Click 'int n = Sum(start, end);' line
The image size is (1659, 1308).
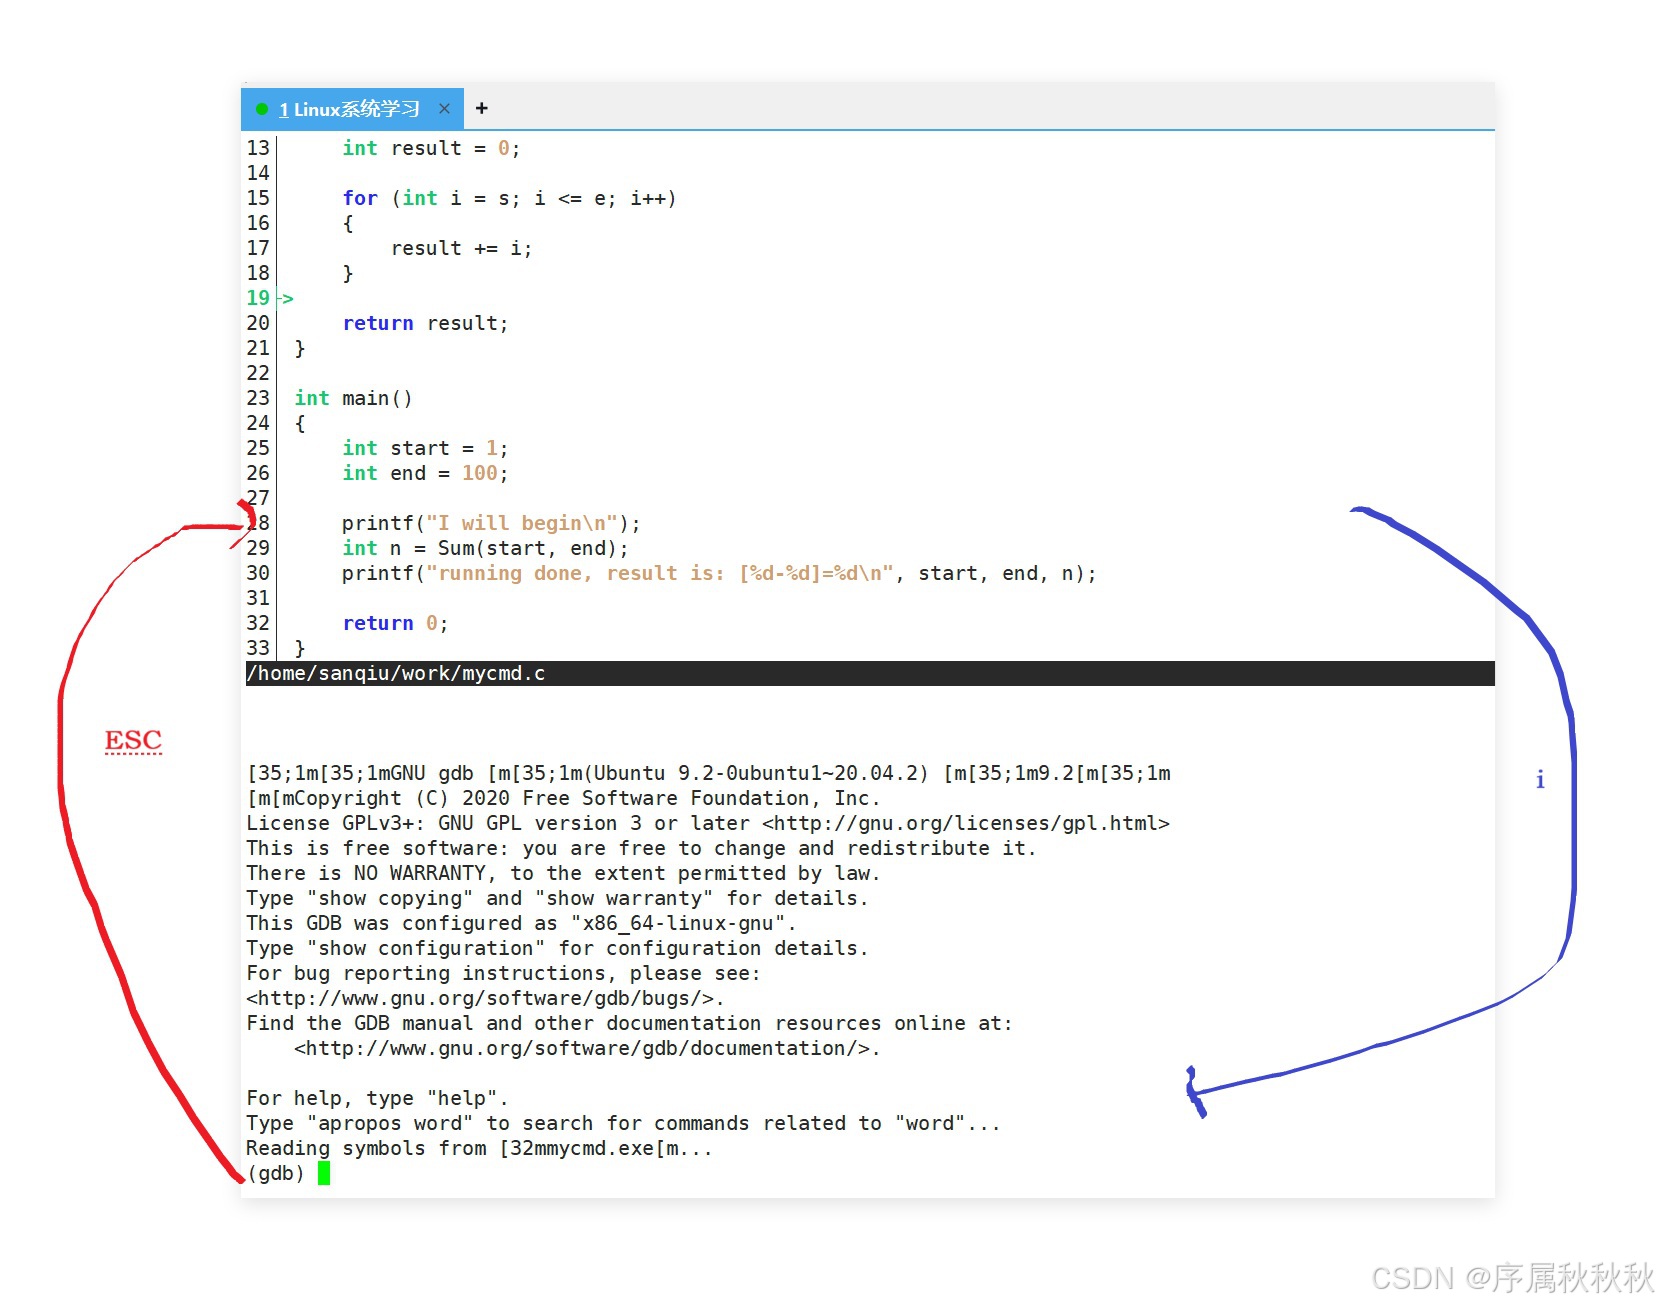485,548
